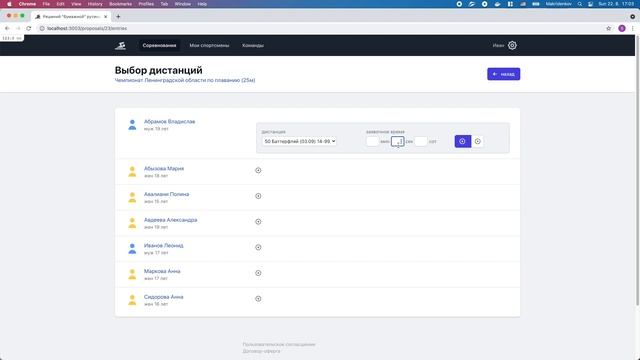The width and height of the screenshot is (640, 360).
Task: Click the назад button
Action: [x=503, y=74]
